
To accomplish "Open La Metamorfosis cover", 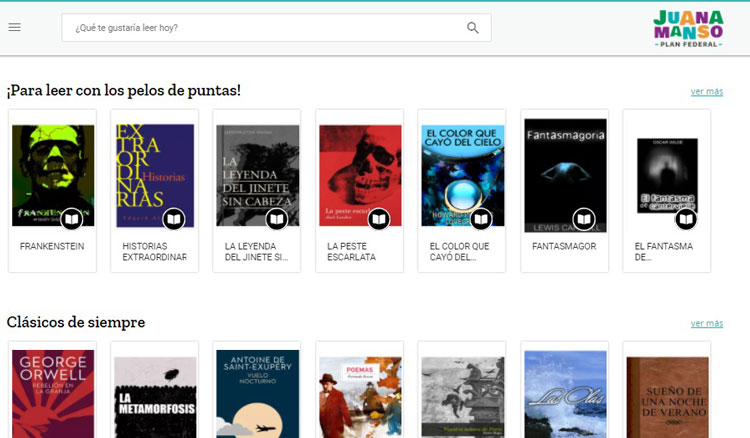I will tap(155, 397).
